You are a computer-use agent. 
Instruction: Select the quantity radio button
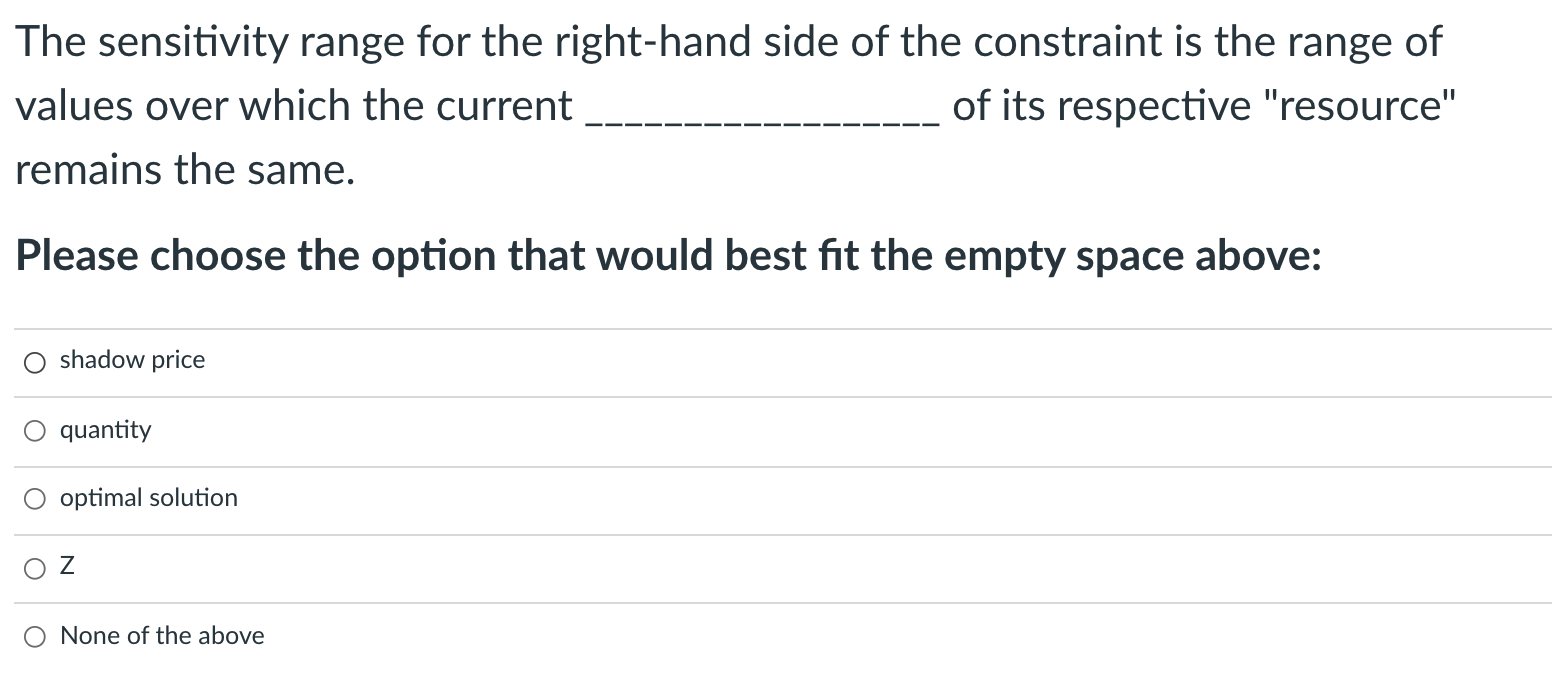pyautogui.click(x=35, y=430)
